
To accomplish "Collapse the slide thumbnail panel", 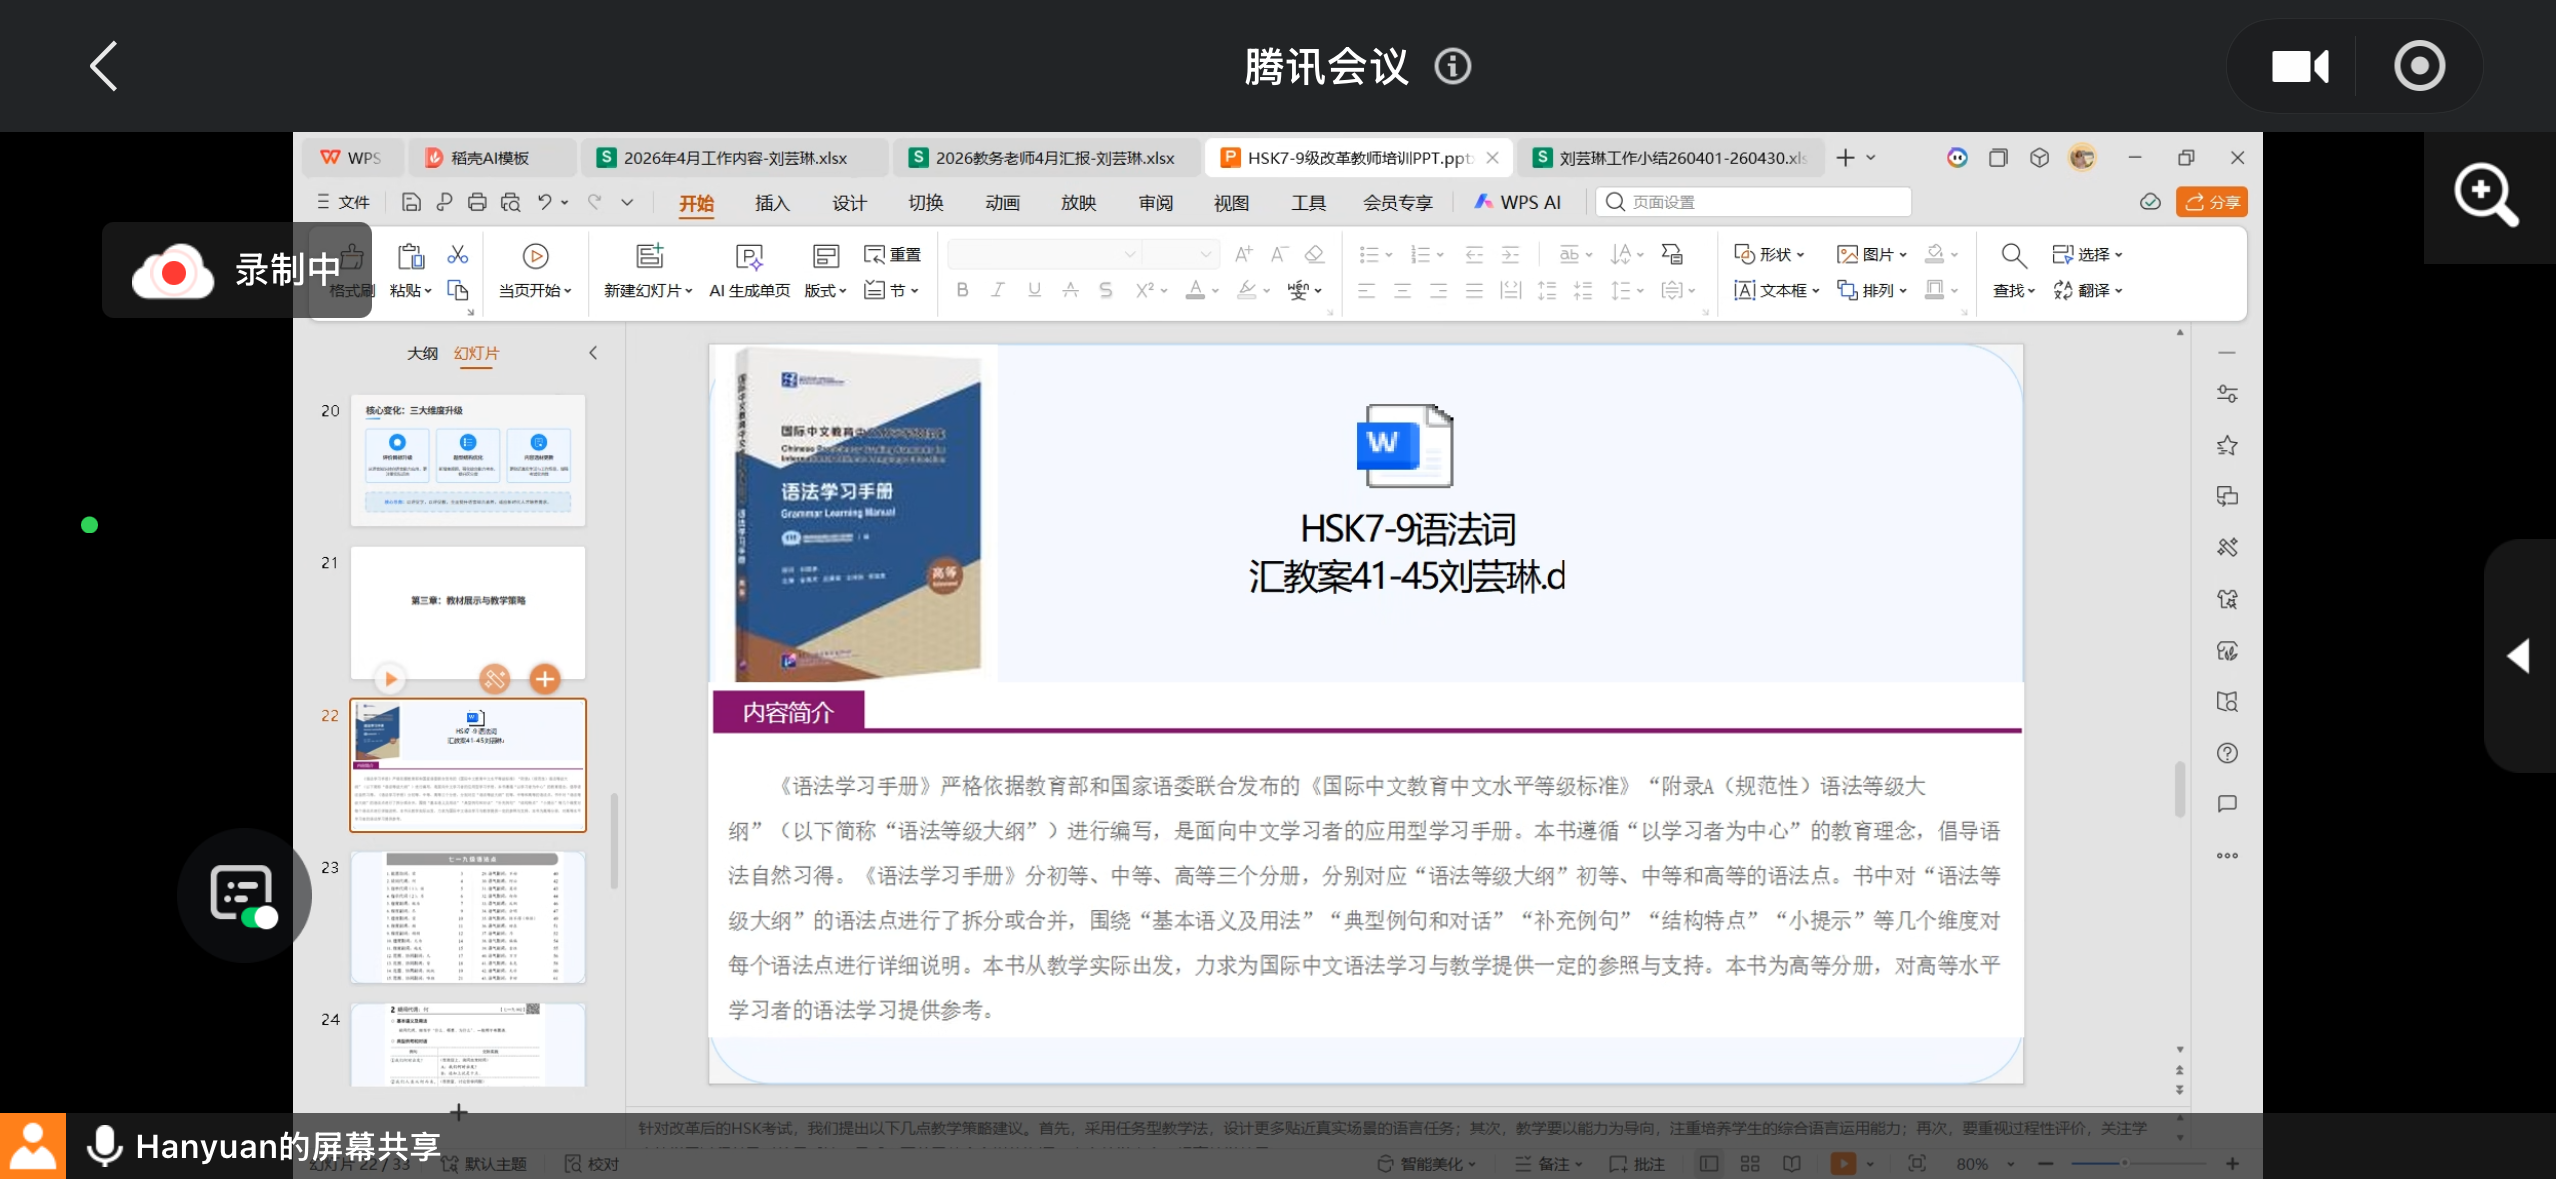I will [593, 353].
